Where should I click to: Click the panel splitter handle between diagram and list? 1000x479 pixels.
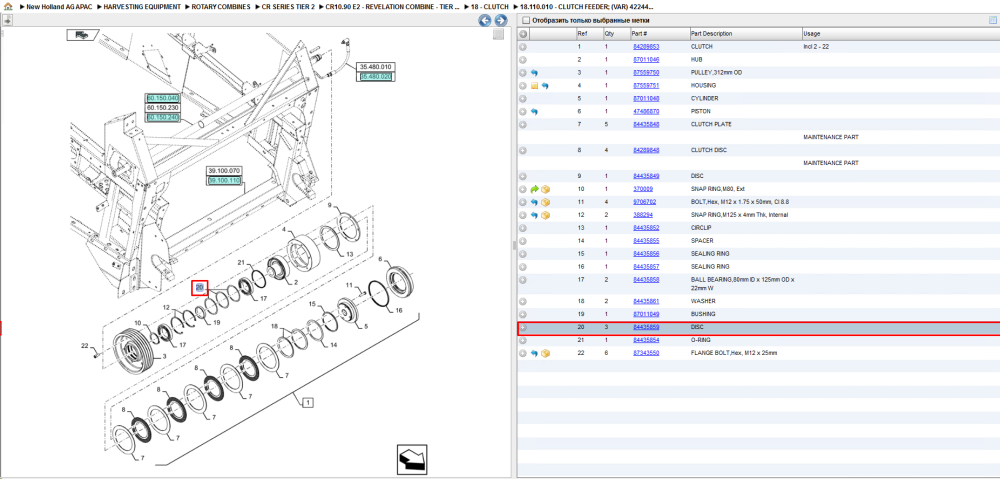514,246
